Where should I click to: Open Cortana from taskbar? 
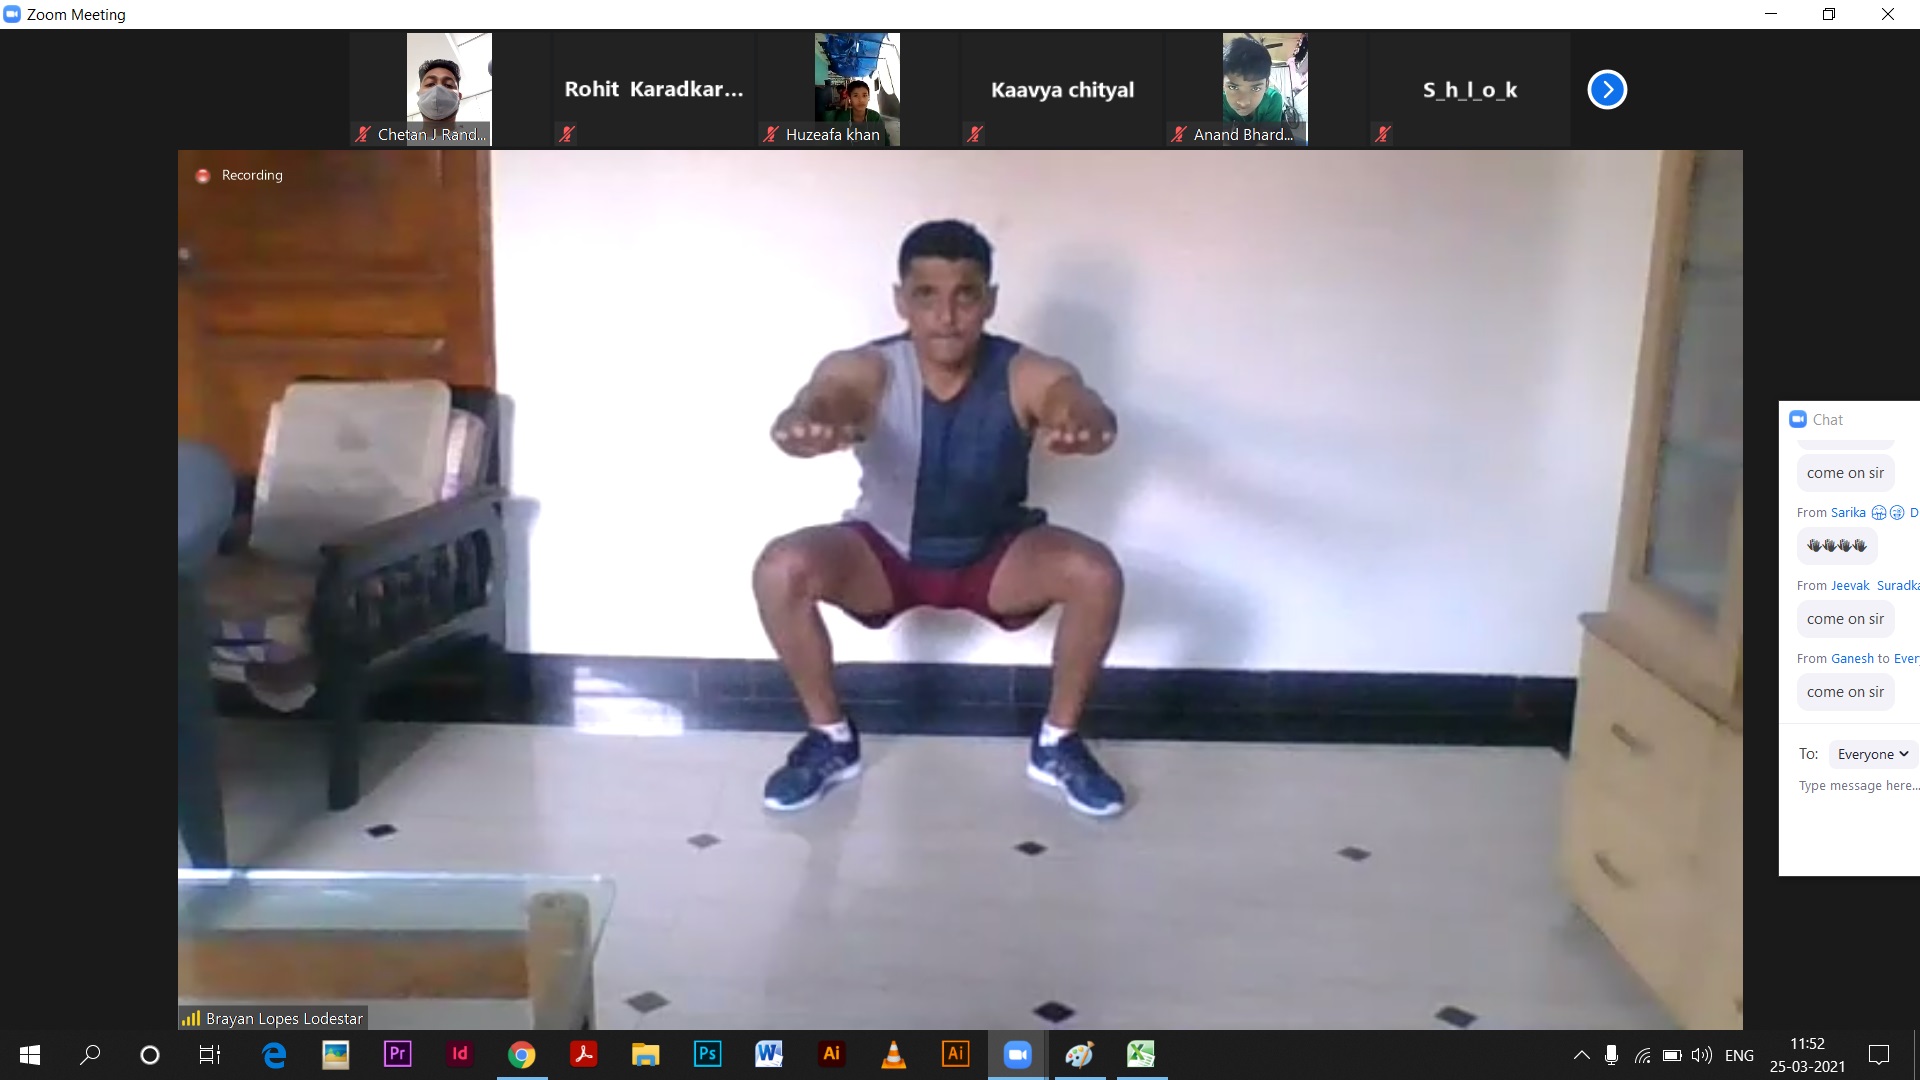pyautogui.click(x=150, y=1055)
